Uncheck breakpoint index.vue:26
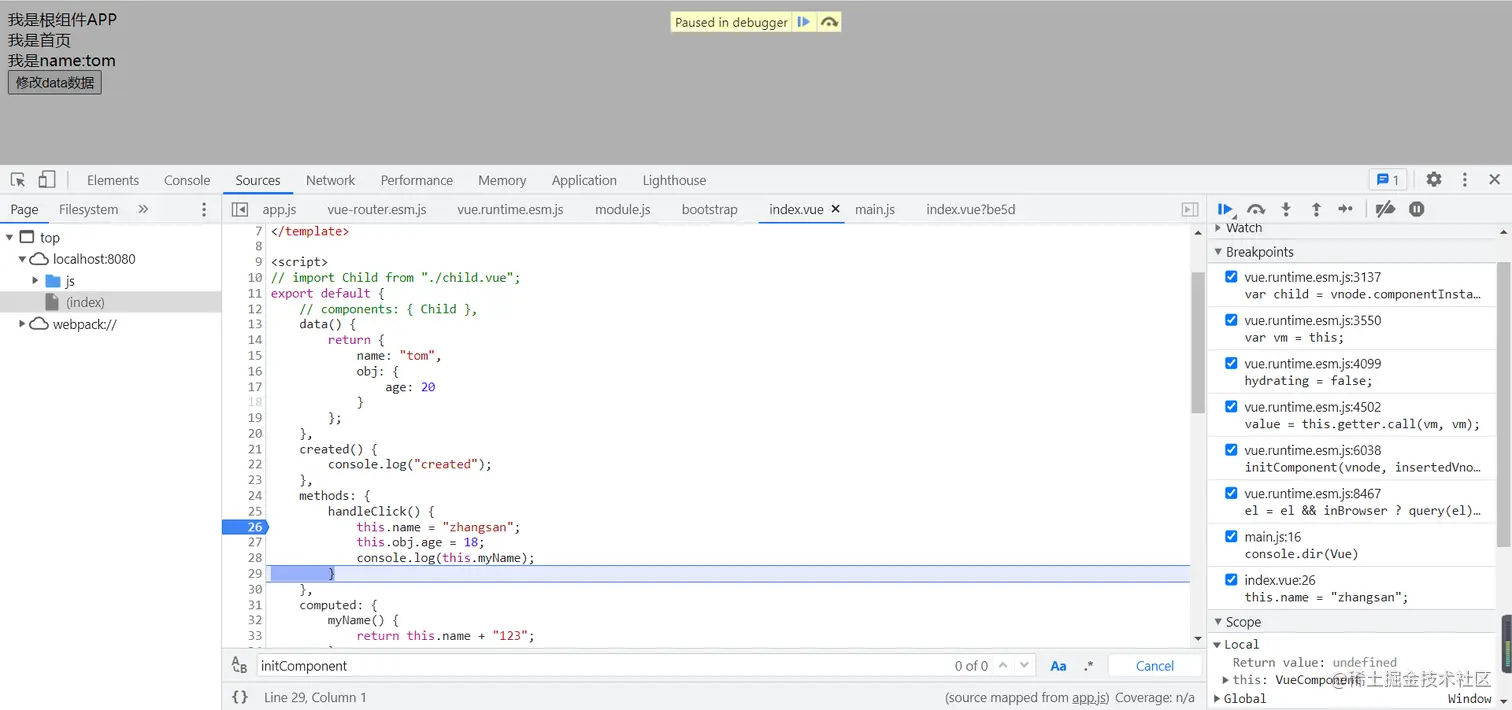This screenshot has width=1512, height=710. pyautogui.click(x=1231, y=579)
